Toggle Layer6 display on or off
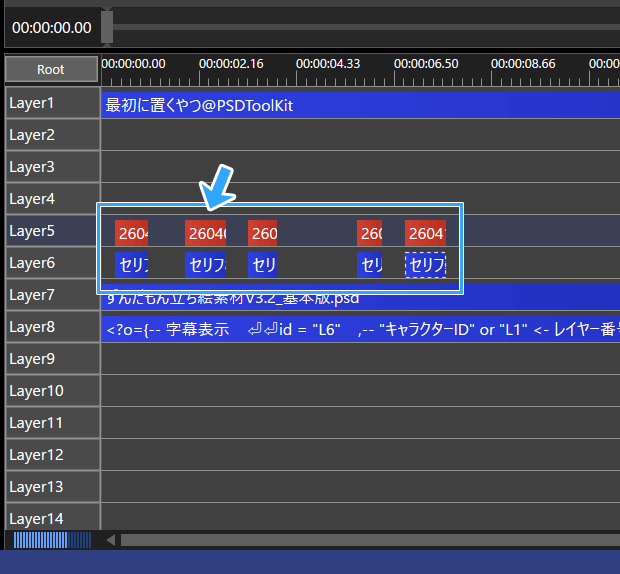Image resolution: width=620 pixels, height=574 pixels. pos(51,263)
